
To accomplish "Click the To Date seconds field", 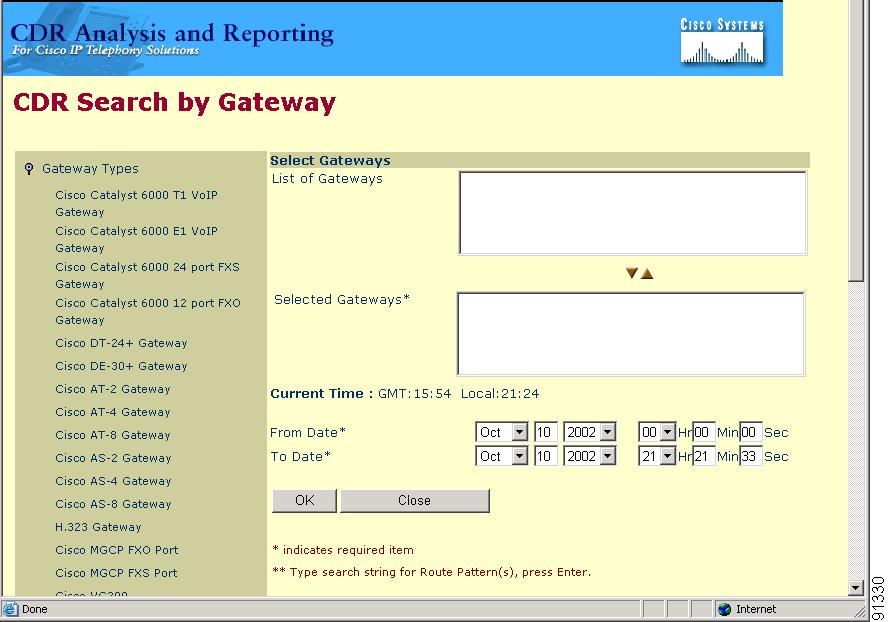I will click(751, 456).
